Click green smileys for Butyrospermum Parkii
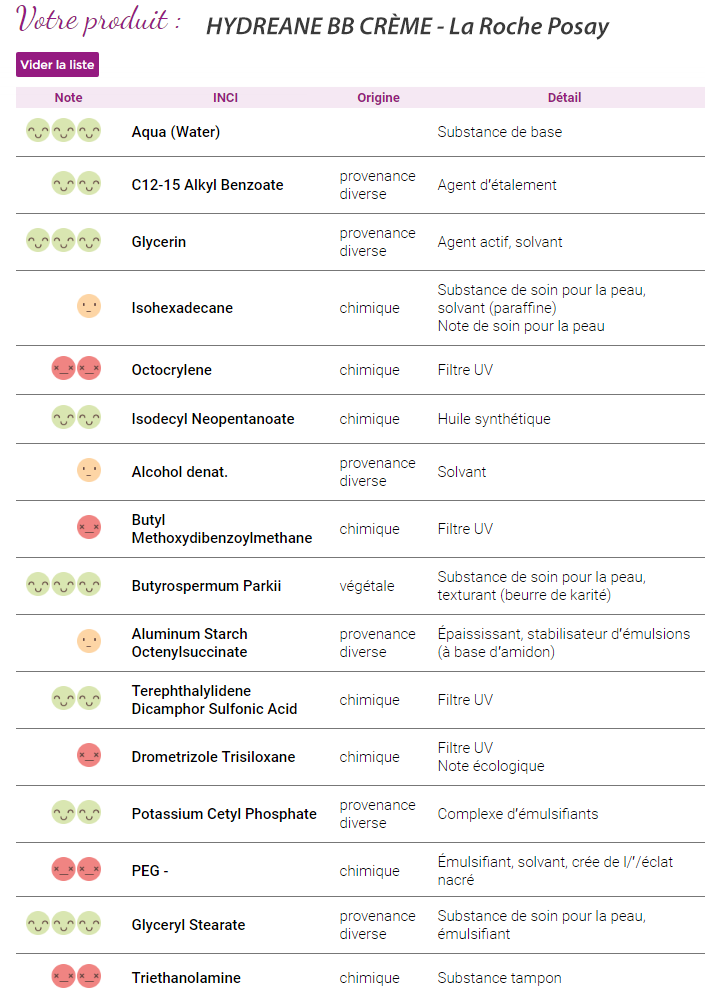Image resolution: width=705 pixels, height=999 pixels. coord(64,584)
